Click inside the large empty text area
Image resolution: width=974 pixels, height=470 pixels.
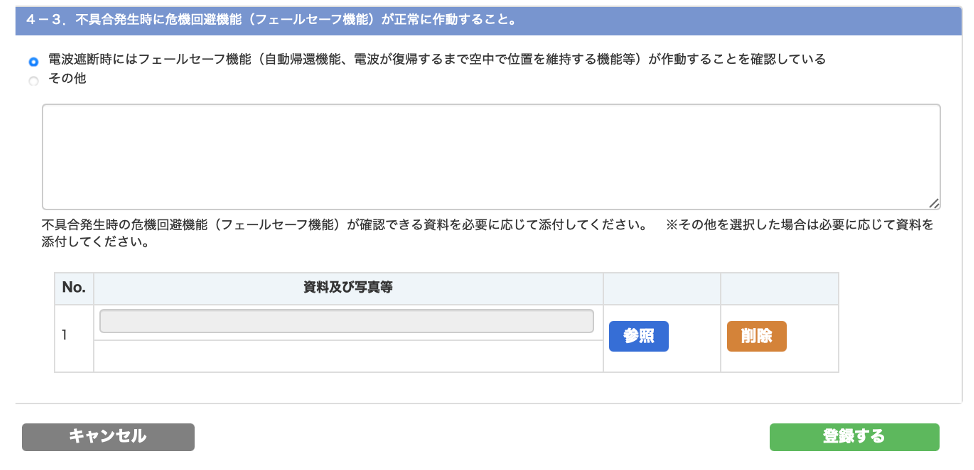coord(490,156)
